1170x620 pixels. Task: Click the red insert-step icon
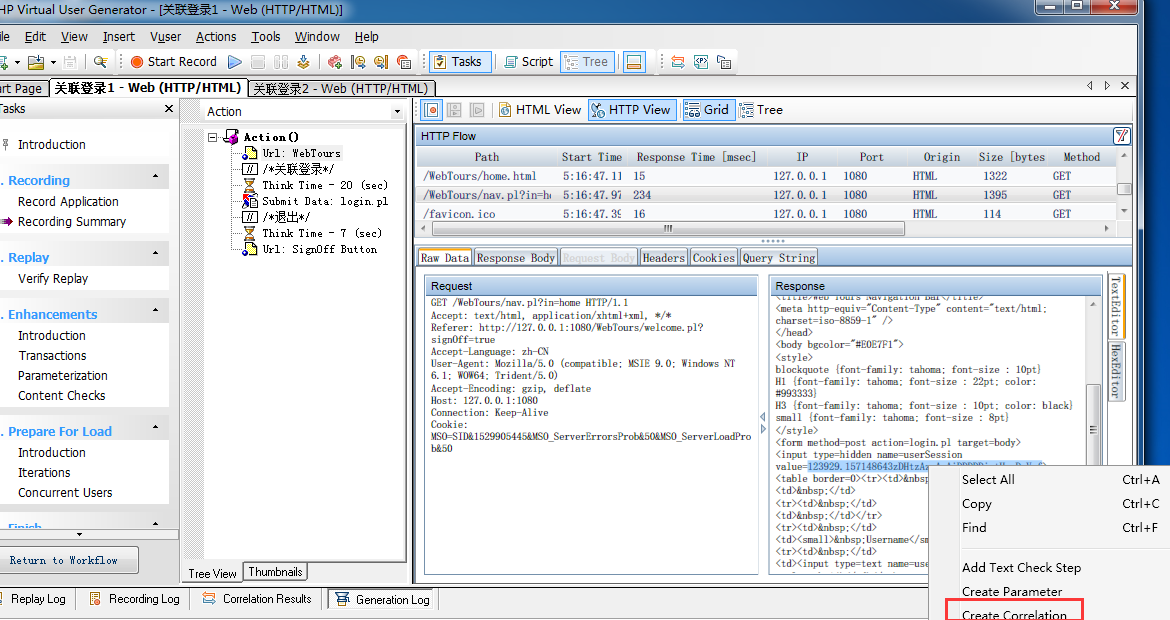(334, 62)
